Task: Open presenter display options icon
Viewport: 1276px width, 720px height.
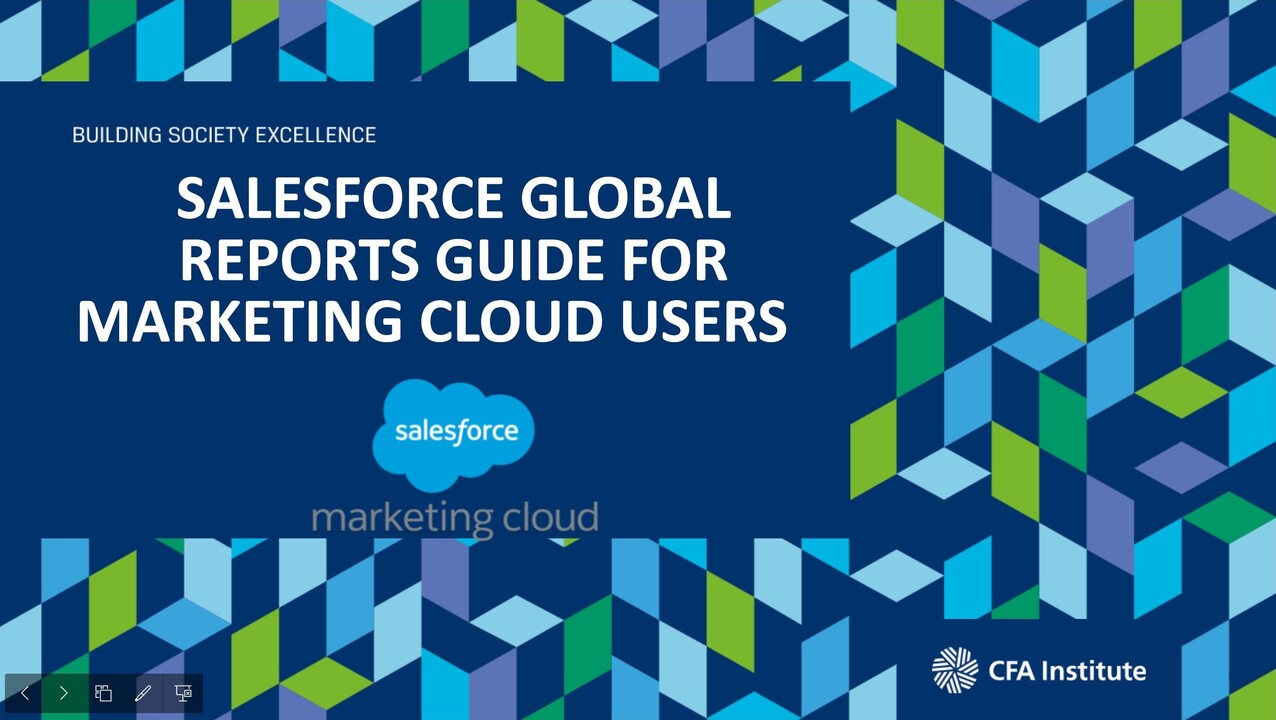Action: pyautogui.click(x=183, y=693)
